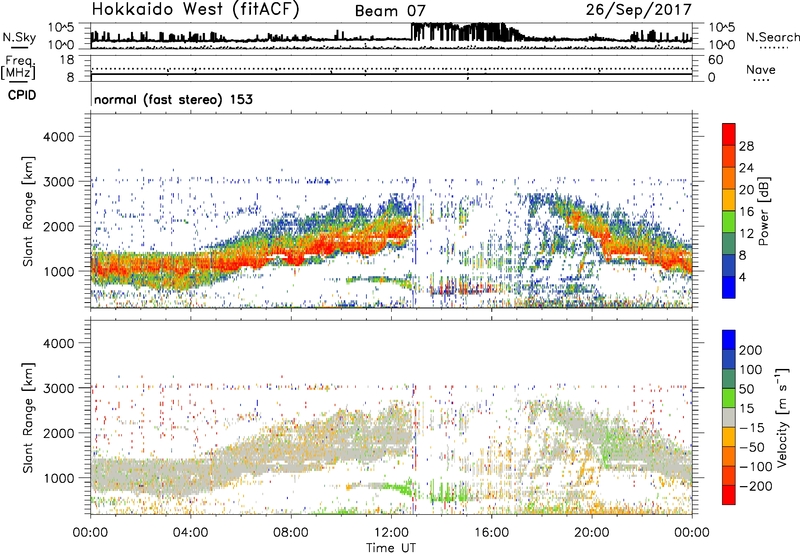Click the '-200' tick on the velocity colorbar
800x554 pixels.
[x=756, y=486]
